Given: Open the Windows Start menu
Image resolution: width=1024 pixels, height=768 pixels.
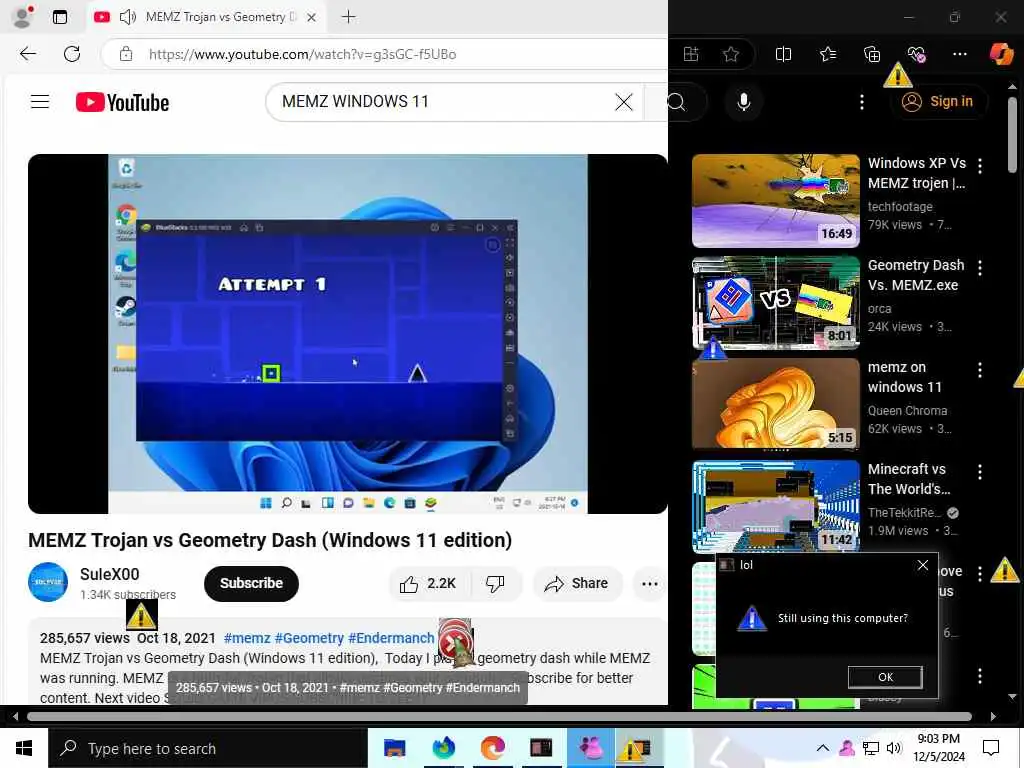Looking at the screenshot, I should 24,748.
